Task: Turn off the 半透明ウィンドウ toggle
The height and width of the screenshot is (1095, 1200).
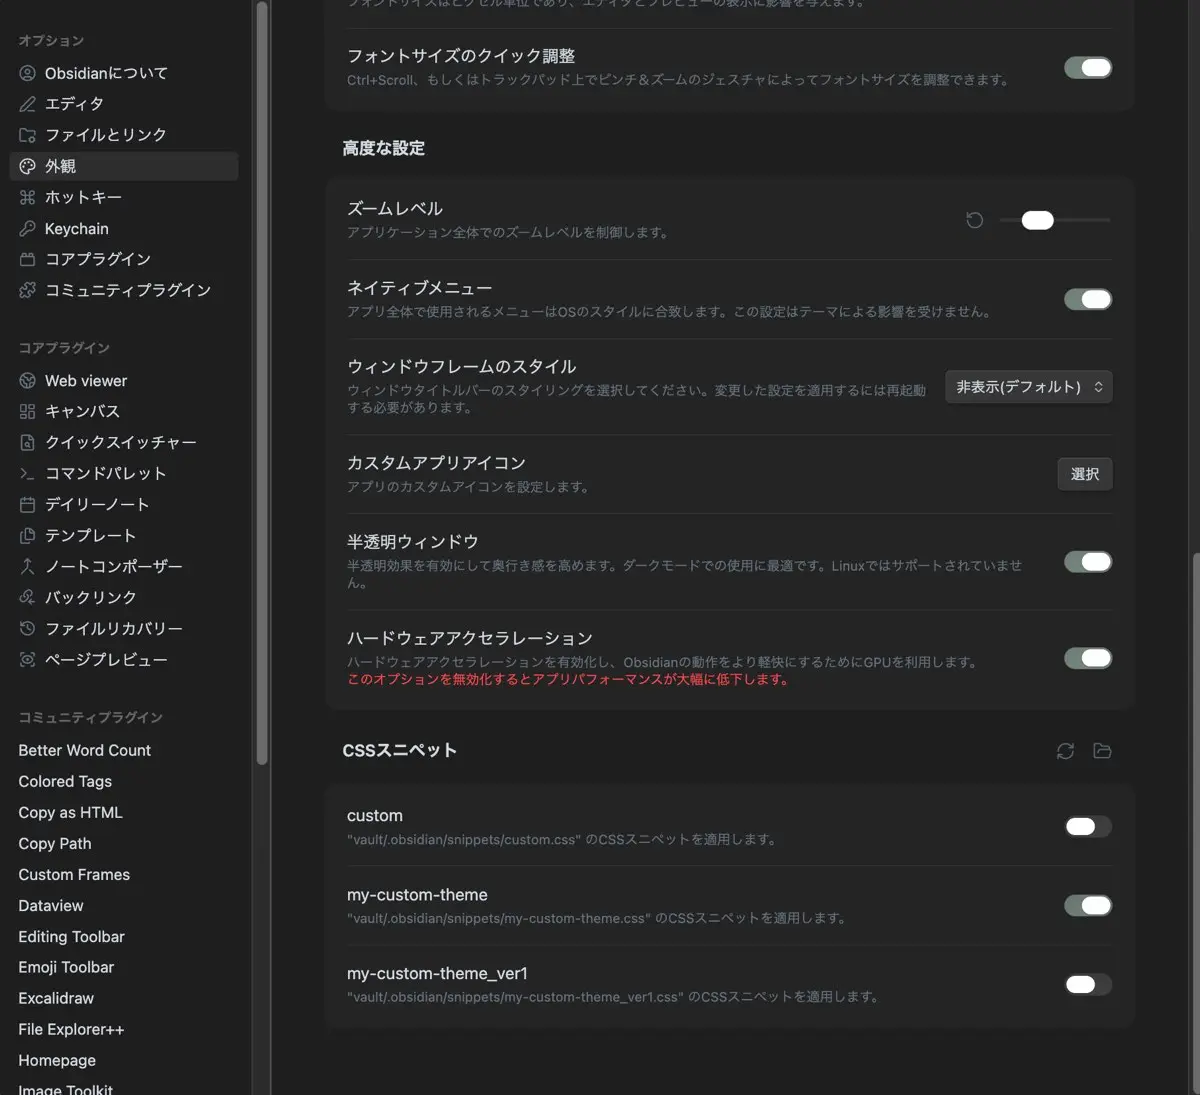Action: point(1088,562)
